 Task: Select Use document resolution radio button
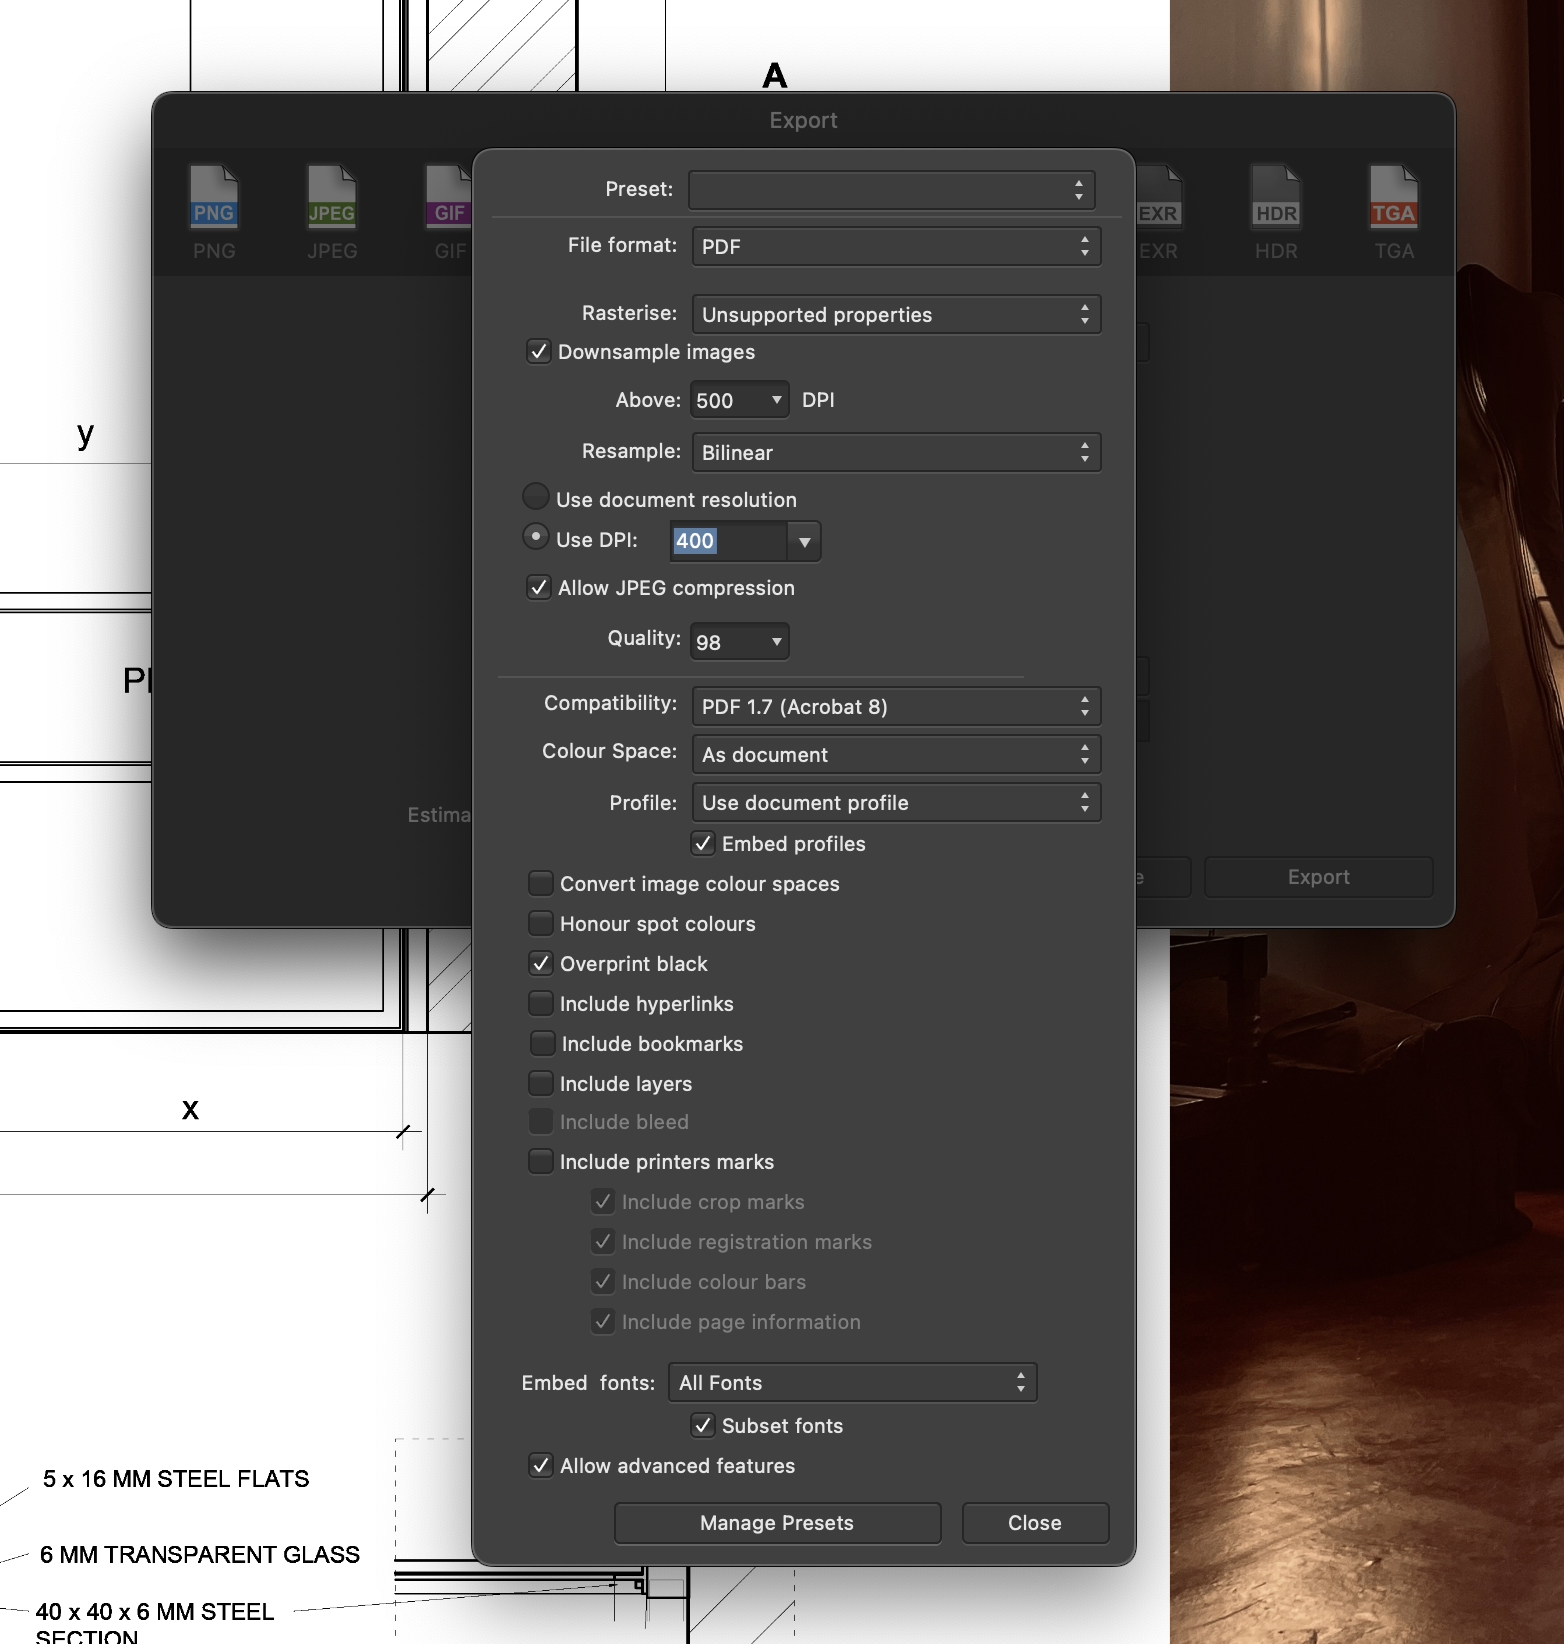pyautogui.click(x=536, y=496)
